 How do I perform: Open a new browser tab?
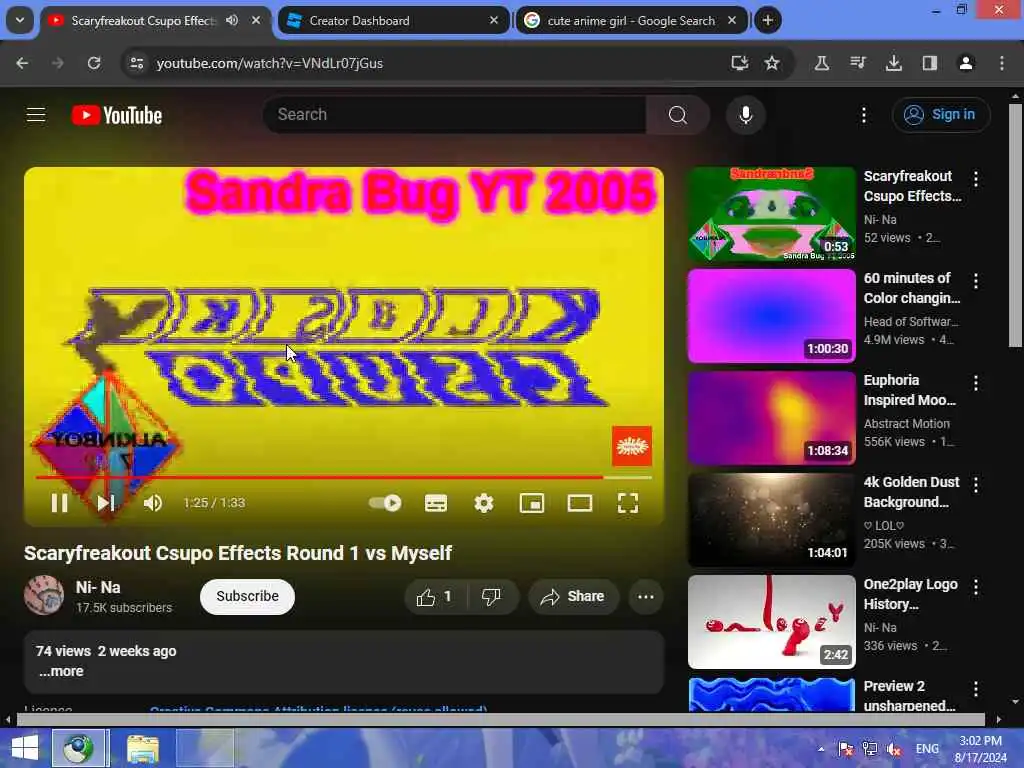click(767, 21)
